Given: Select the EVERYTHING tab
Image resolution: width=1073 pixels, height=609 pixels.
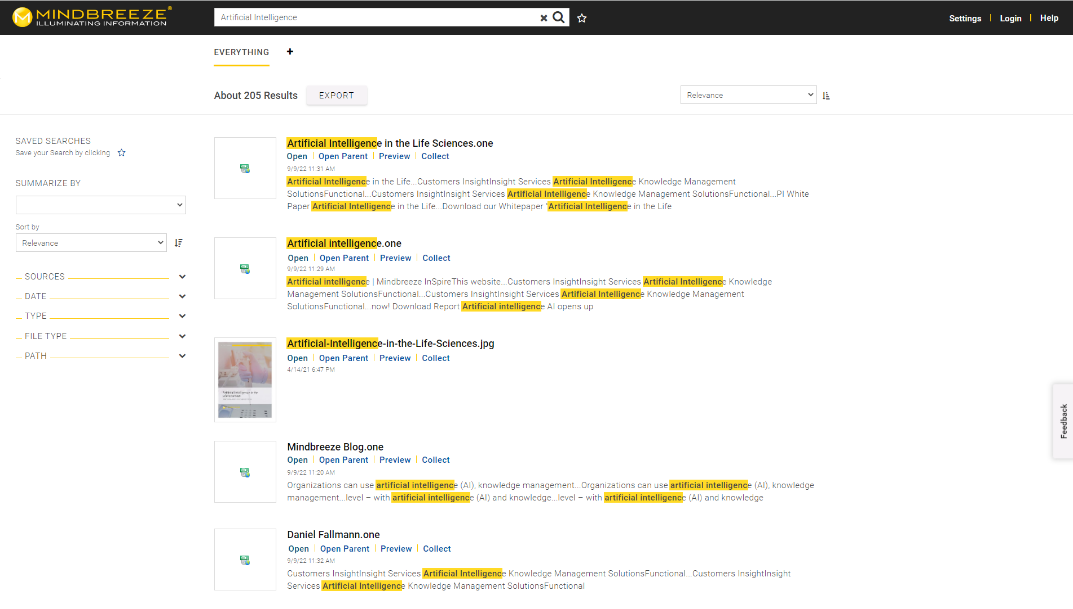Looking at the screenshot, I should coord(242,52).
